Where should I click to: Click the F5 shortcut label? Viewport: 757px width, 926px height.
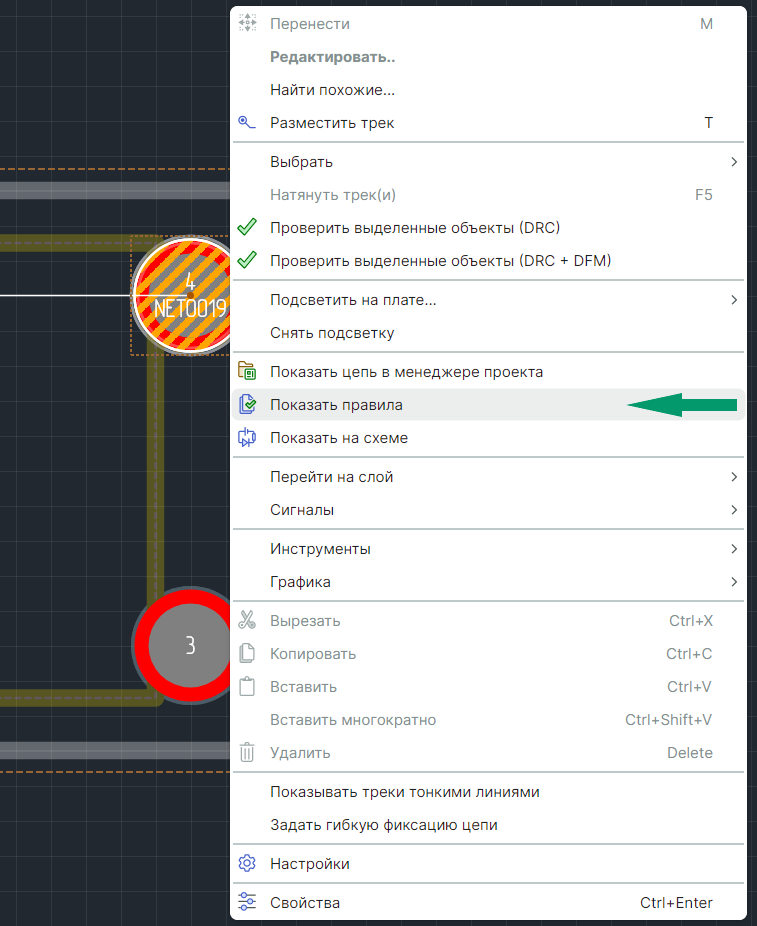point(703,194)
